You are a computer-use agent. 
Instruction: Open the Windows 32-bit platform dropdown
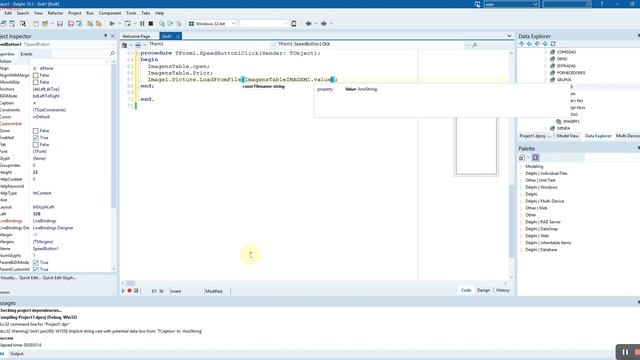click(x=233, y=24)
